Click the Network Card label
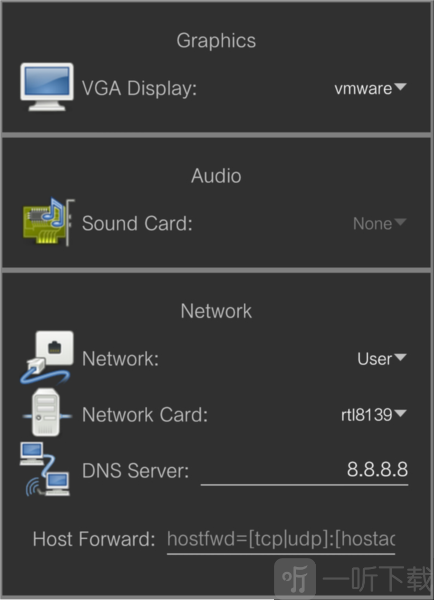This screenshot has width=434, height=600. (x=145, y=415)
